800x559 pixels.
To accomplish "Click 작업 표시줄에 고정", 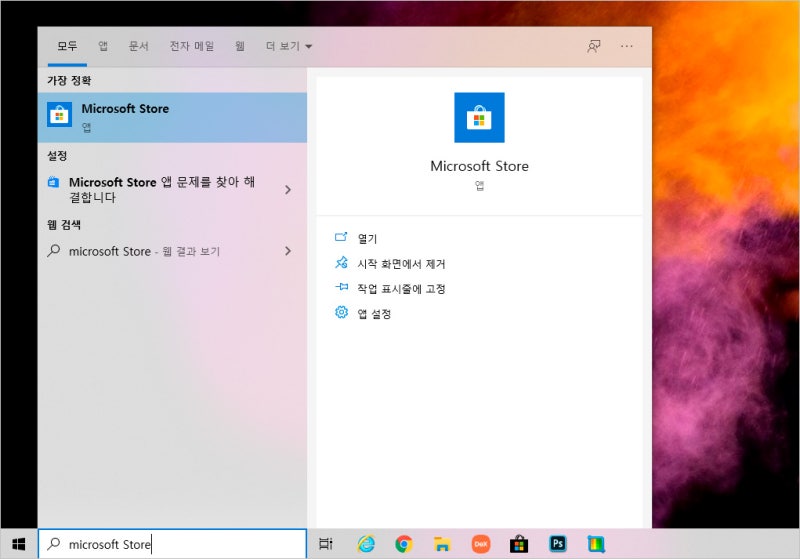I will pos(401,289).
